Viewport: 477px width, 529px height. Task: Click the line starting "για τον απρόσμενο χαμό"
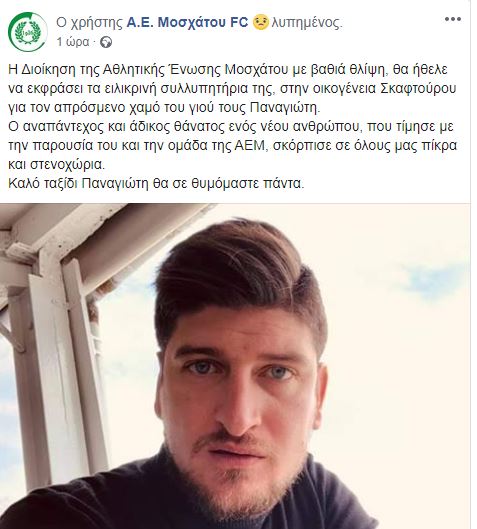coord(164,108)
